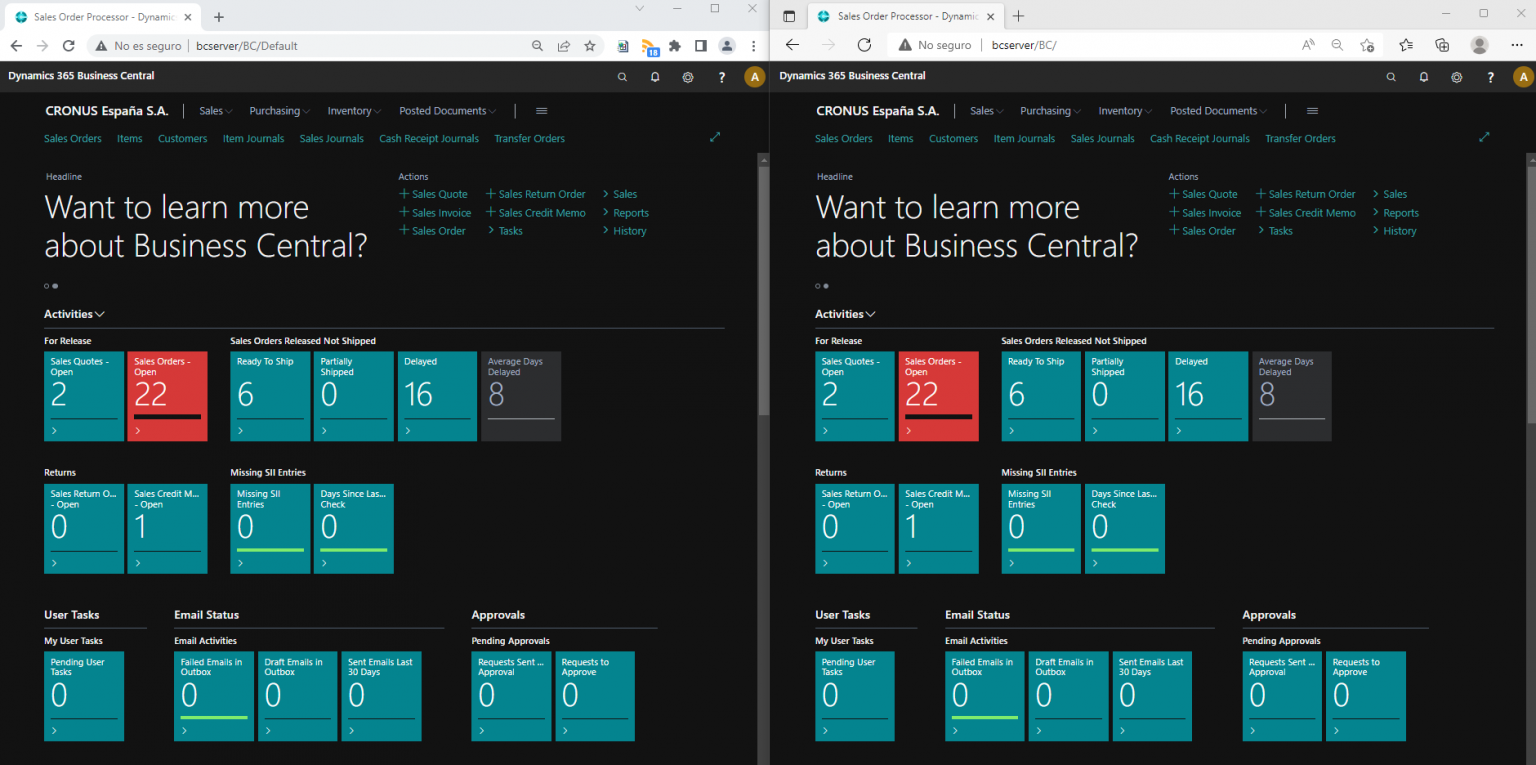
Task: Switch to the Sales Order Processor tab
Action: (100, 16)
